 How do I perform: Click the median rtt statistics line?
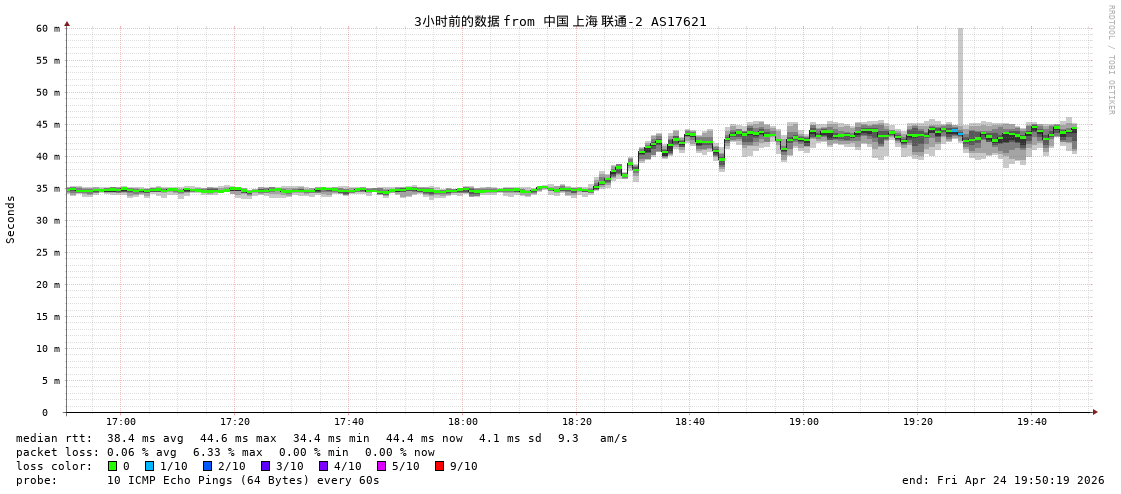(x=321, y=438)
